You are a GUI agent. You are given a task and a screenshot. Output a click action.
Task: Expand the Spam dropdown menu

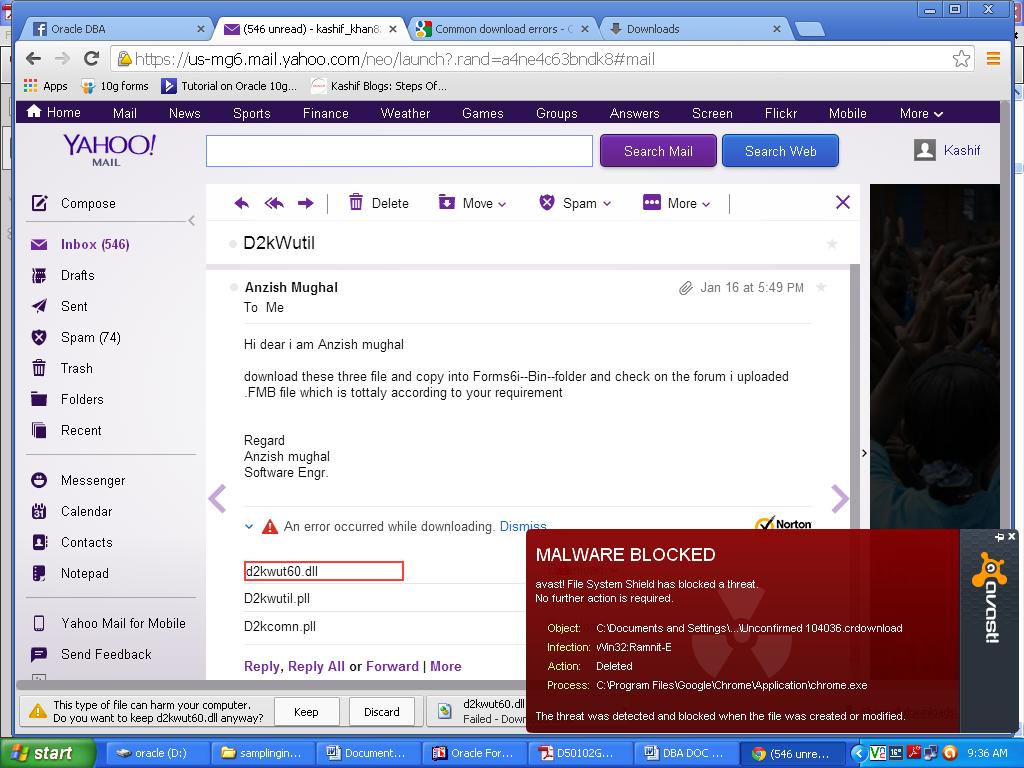pyautogui.click(x=575, y=203)
